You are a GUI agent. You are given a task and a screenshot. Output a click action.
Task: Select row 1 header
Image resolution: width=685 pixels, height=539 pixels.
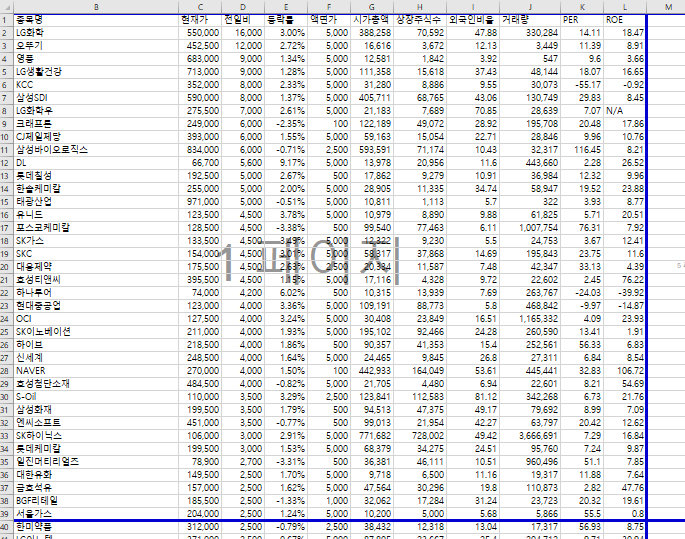pos(7,20)
